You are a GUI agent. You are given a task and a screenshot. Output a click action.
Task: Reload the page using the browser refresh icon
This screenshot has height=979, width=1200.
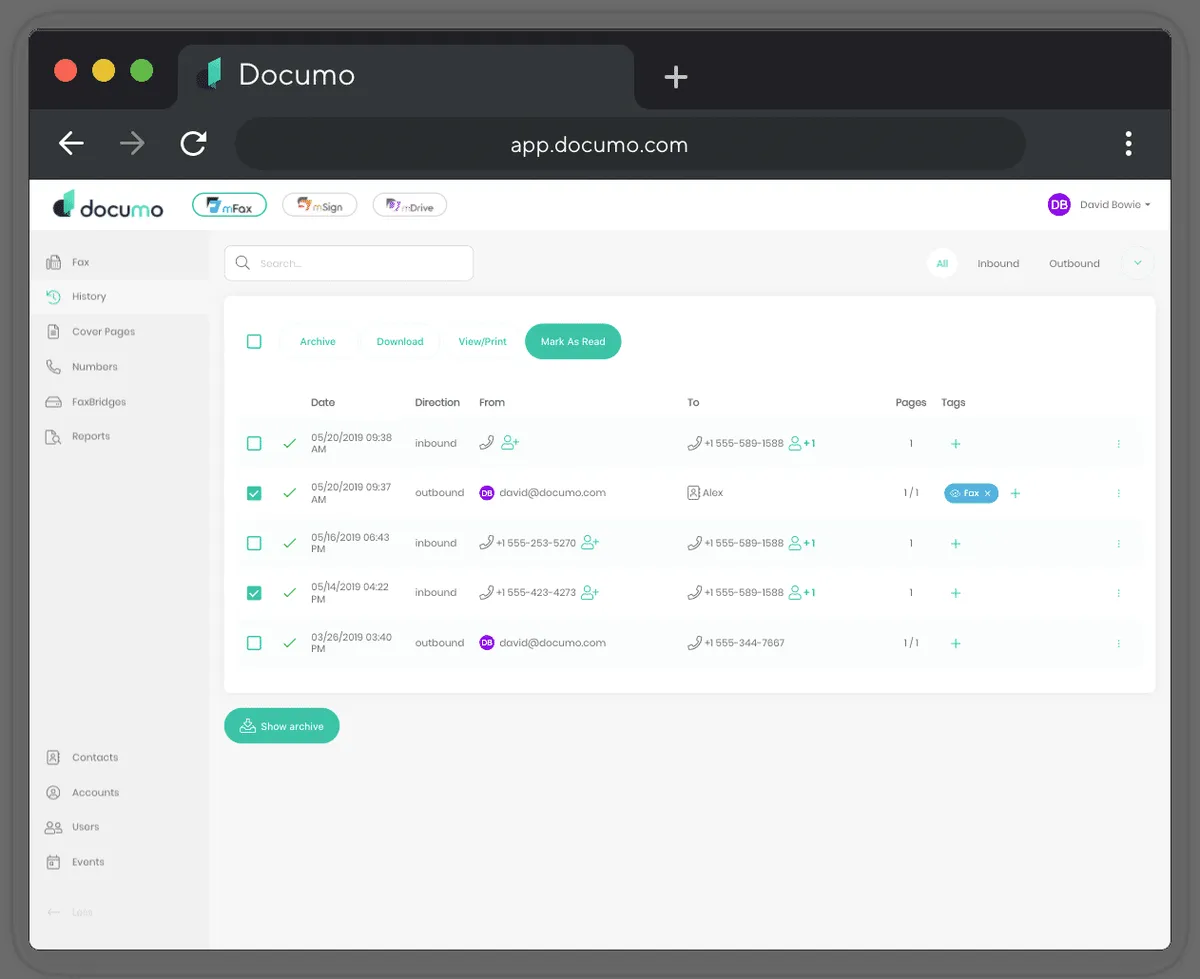click(193, 144)
